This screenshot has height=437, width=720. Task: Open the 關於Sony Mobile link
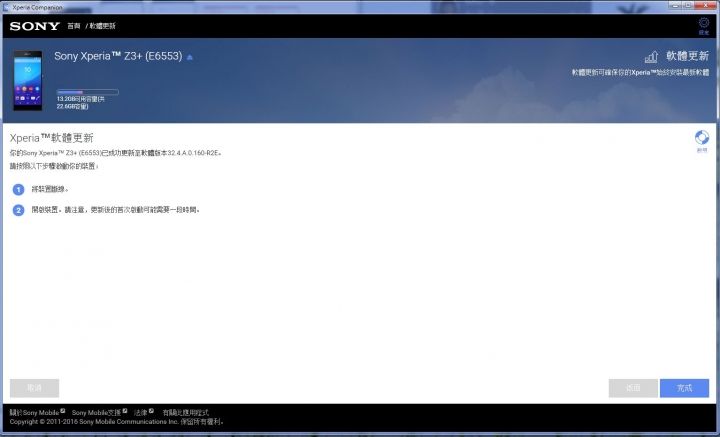point(34,413)
